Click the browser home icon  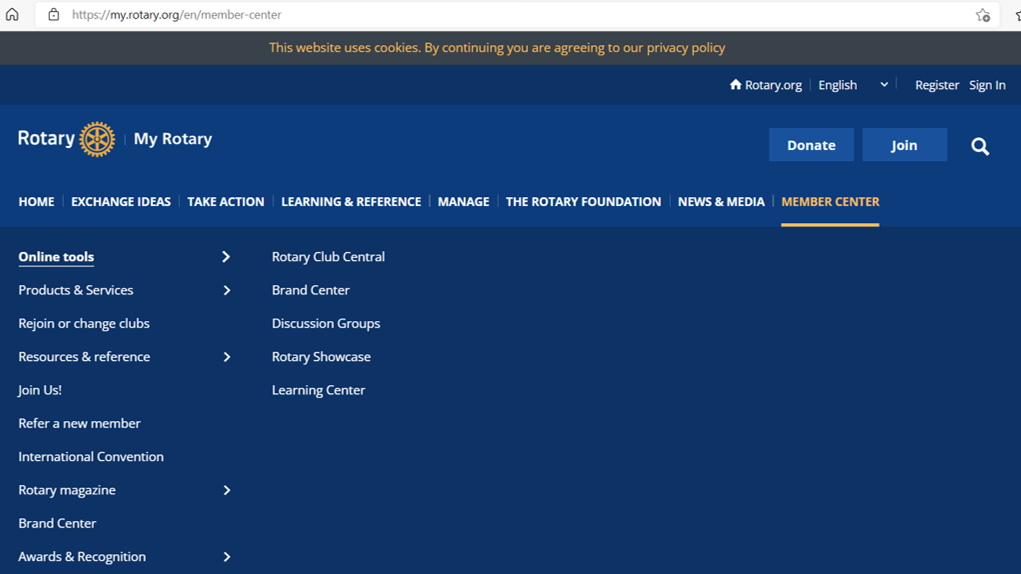click(12, 14)
